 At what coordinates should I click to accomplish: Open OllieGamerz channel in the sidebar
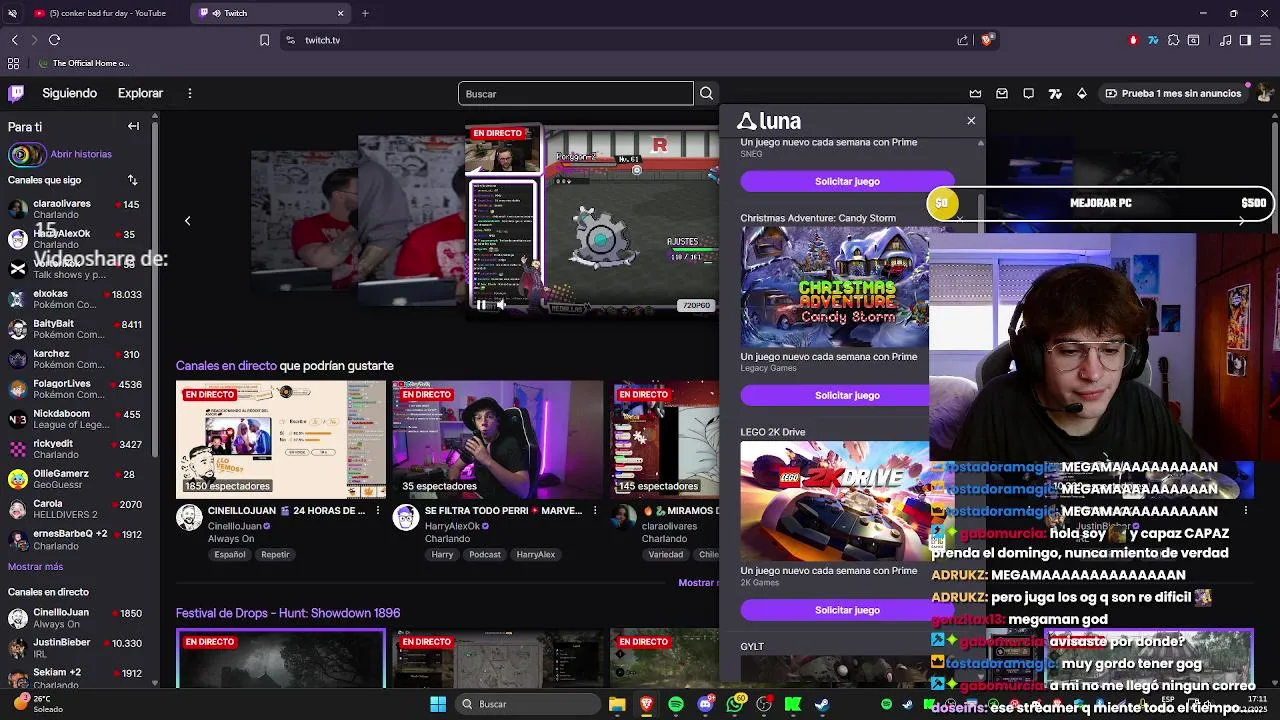click(x=78, y=478)
